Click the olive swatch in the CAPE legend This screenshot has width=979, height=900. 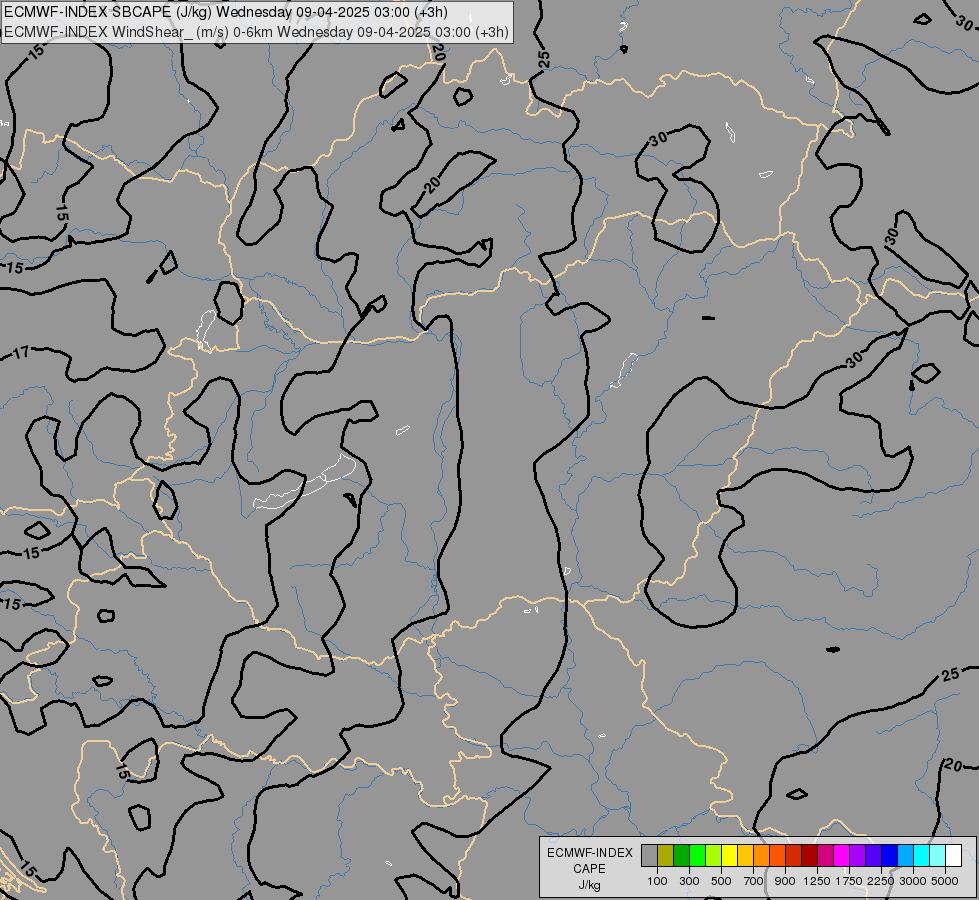pyautogui.click(x=666, y=855)
